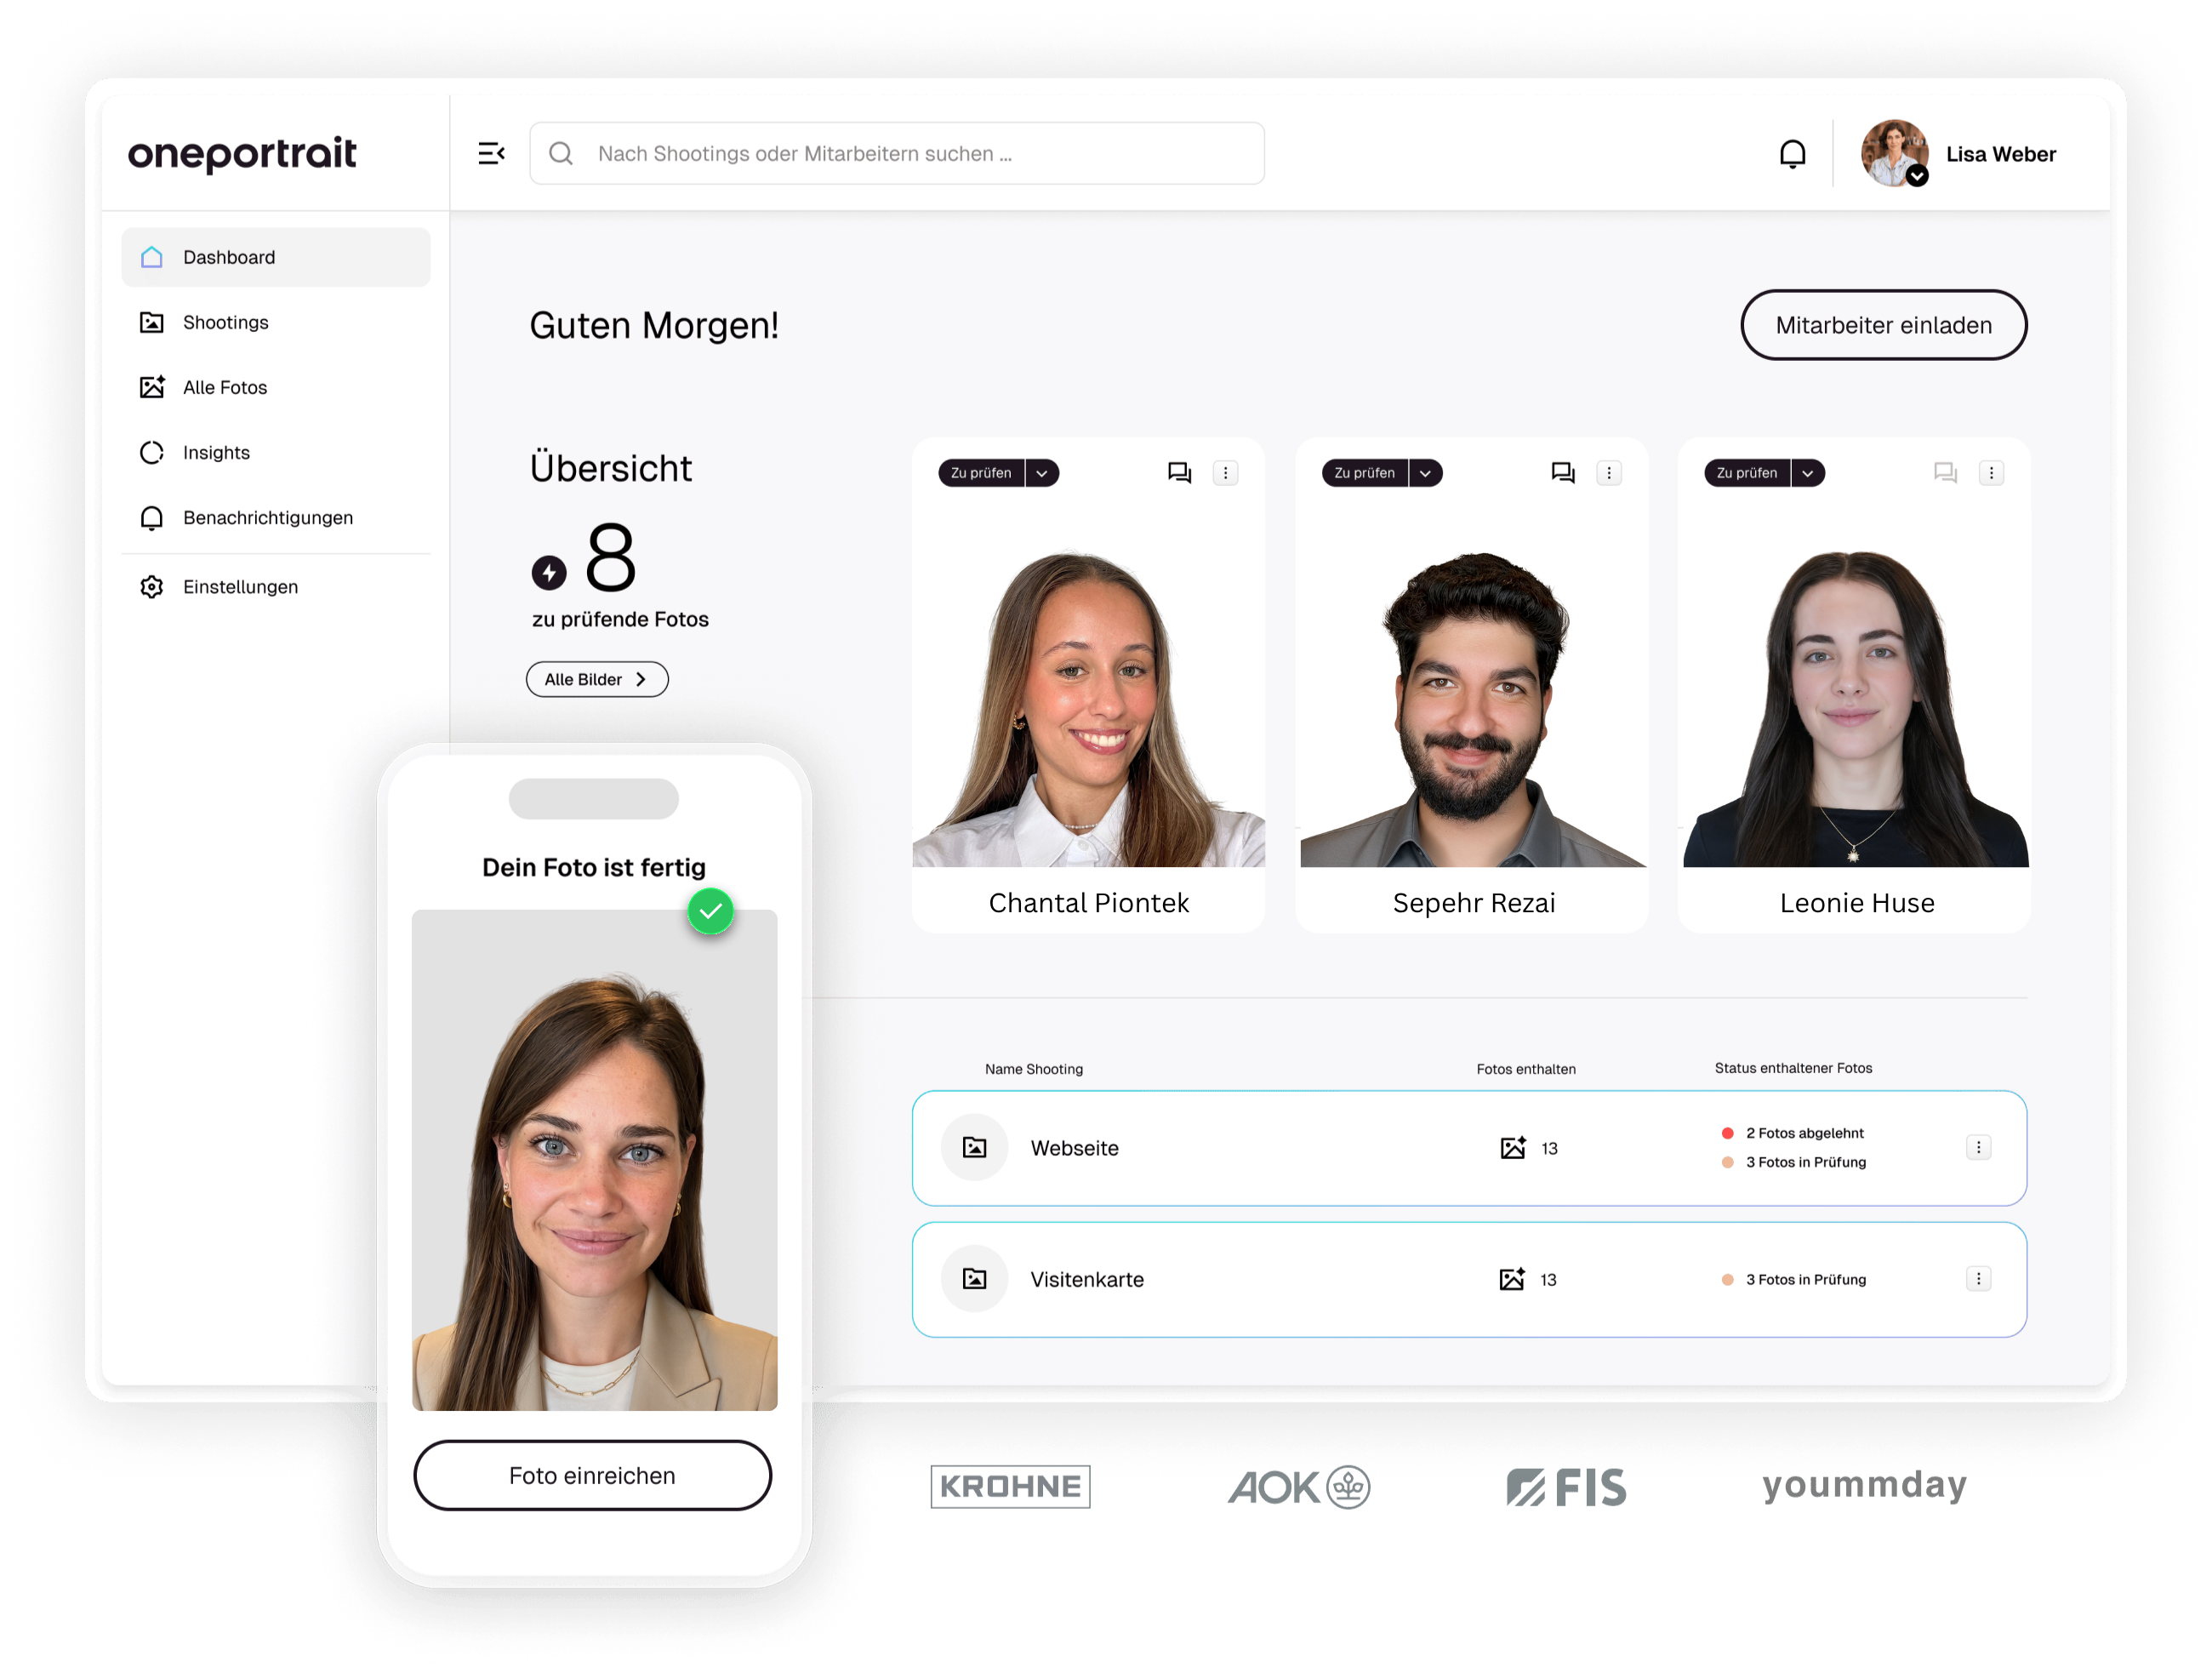Open the three-dot menu on Sepehr Rezai's card

[1608, 473]
